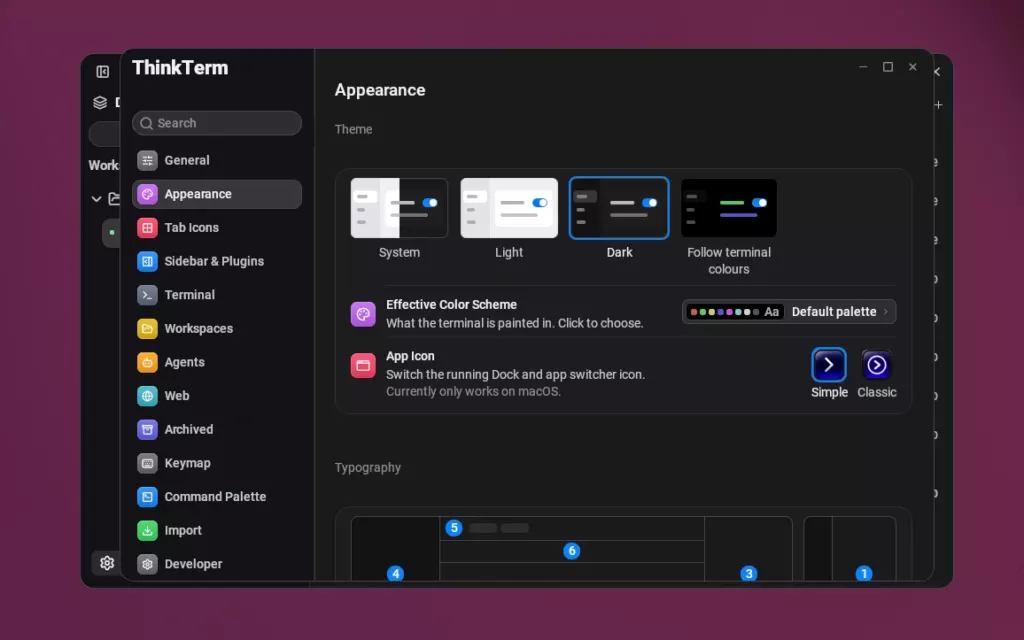Click the Appearance palette icon in sidebar
The image size is (1024, 640).
[147, 194]
